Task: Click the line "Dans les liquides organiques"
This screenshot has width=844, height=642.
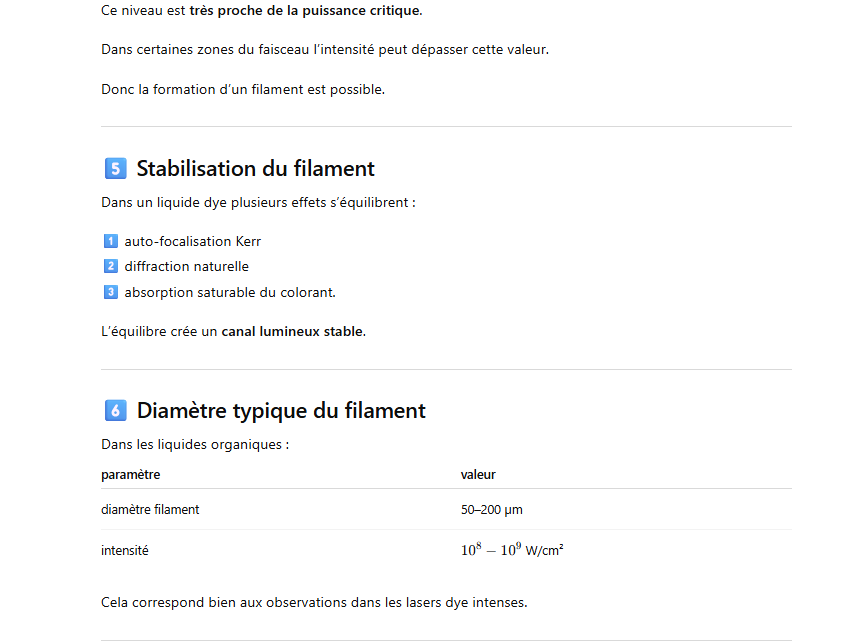Action: 195,443
